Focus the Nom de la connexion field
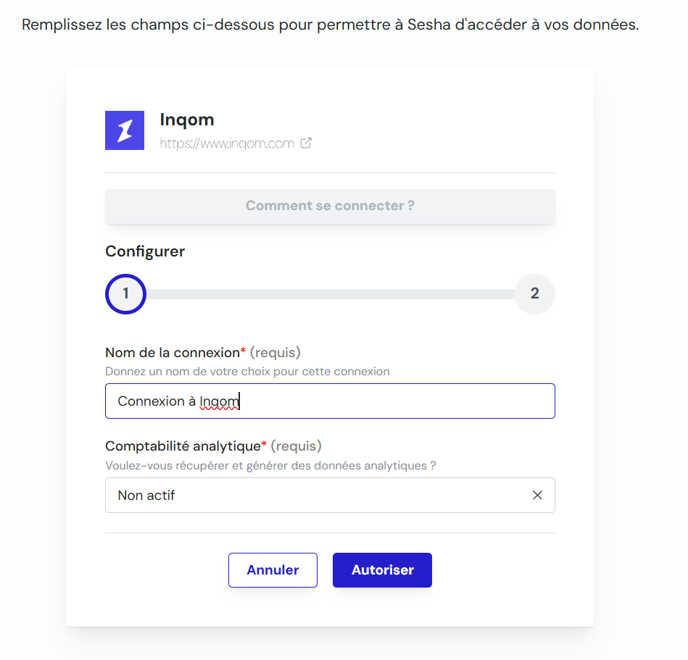This screenshot has height=660, width=688. tap(330, 401)
